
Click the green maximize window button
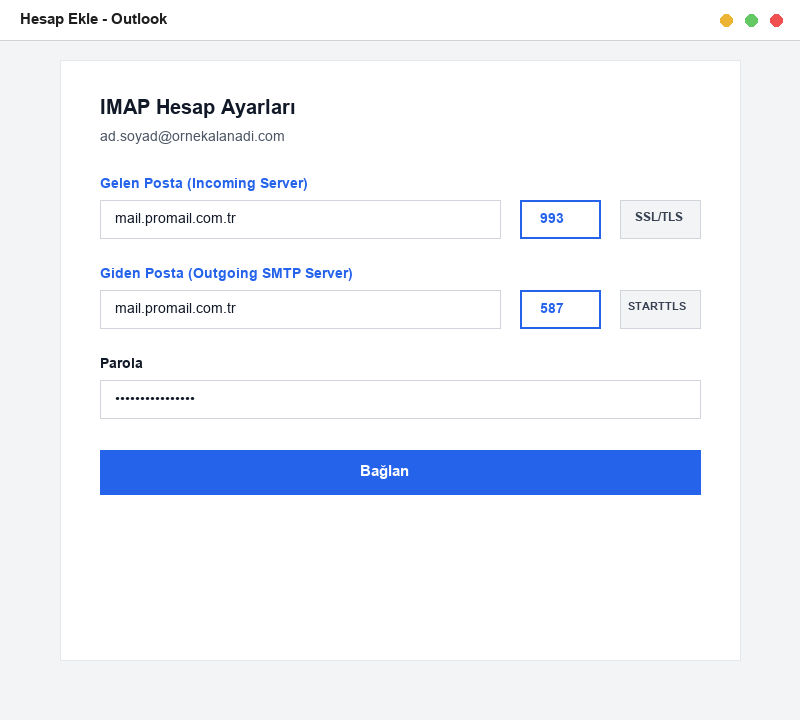751,20
